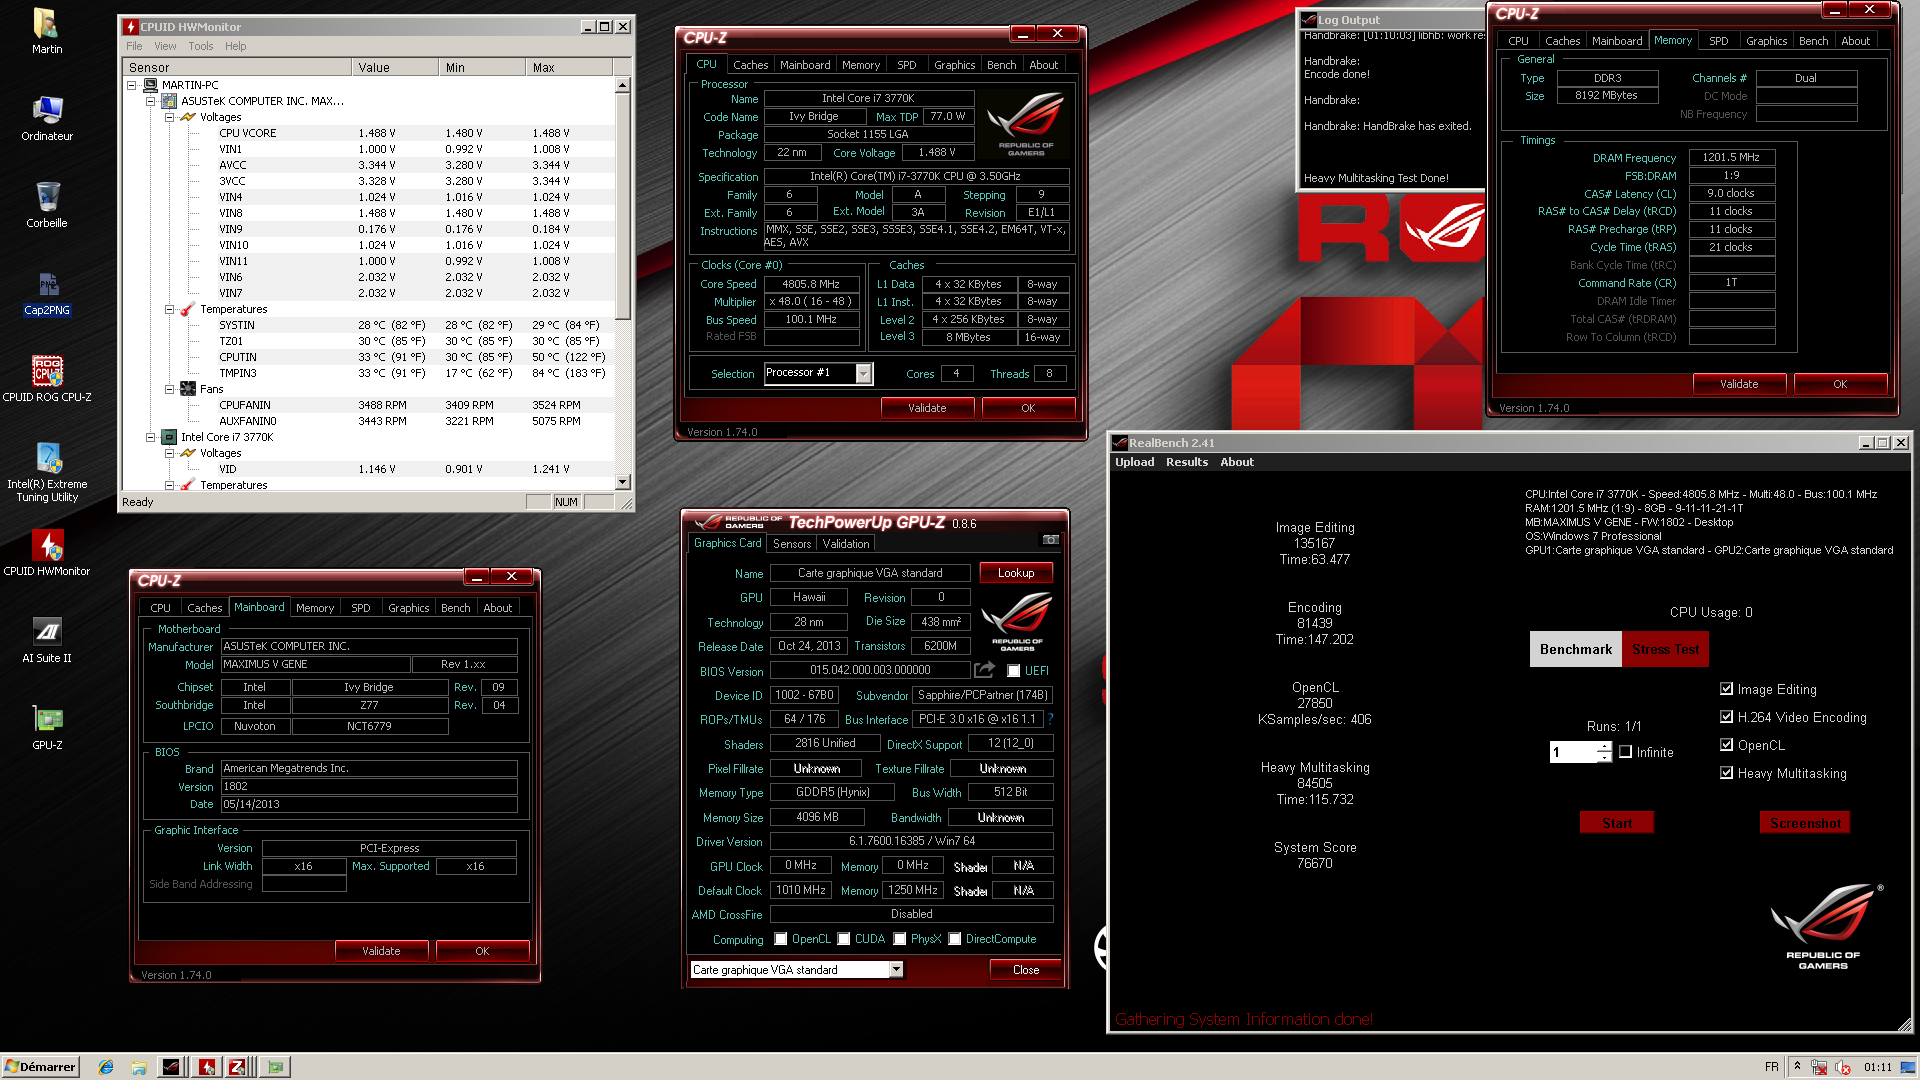The width and height of the screenshot is (1920, 1080).
Task: Collapse the Intel Core i7 3770K node
Action: 150,437
